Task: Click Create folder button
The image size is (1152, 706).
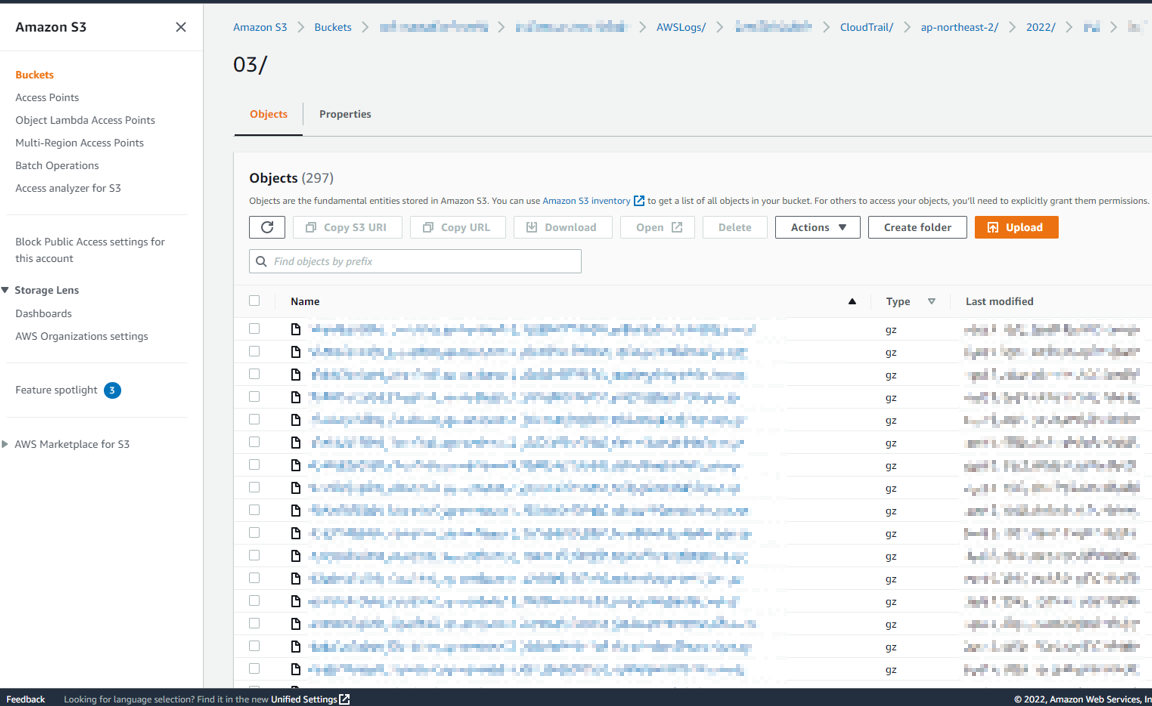Action: pyautogui.click(x=917, y=227)
